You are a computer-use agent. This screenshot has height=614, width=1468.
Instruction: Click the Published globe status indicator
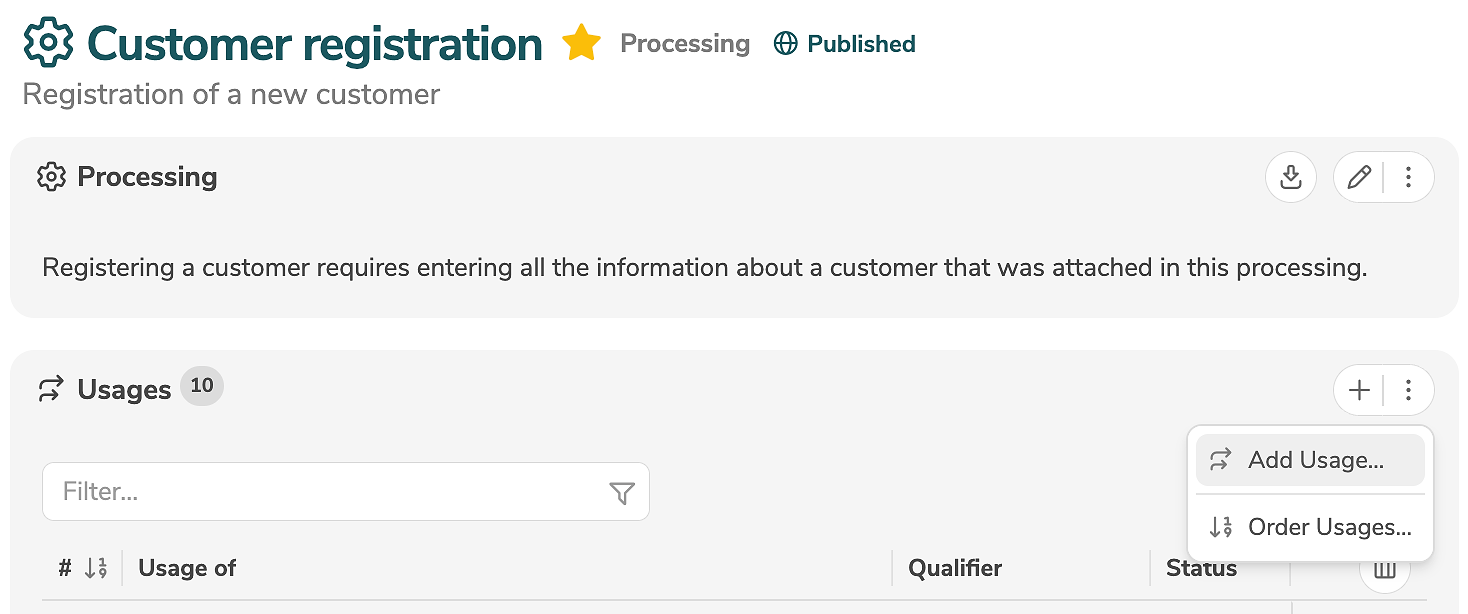pos(845,44)
